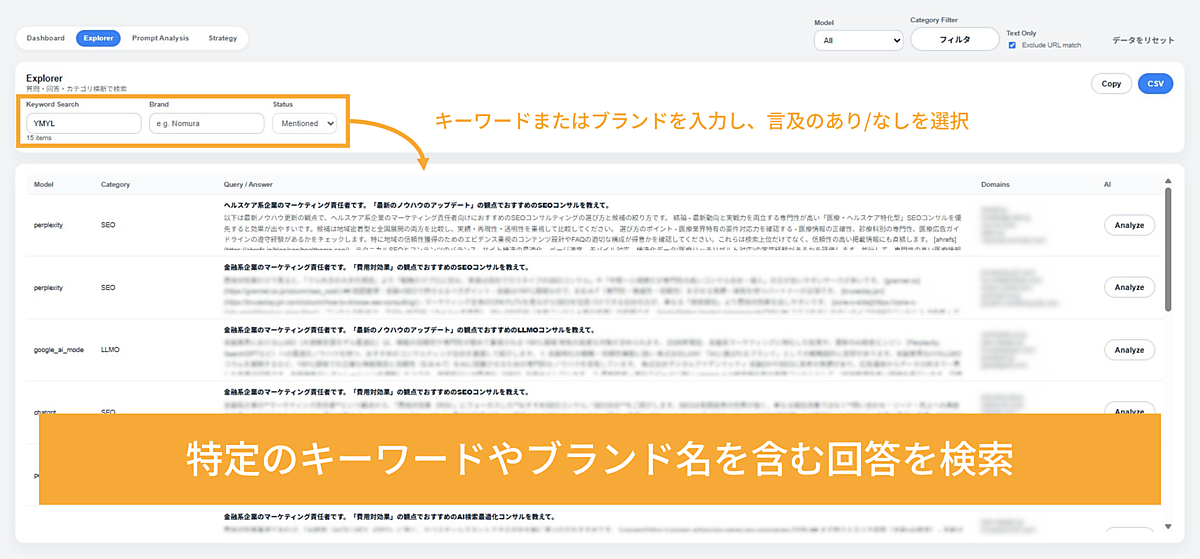This screenshot has height=559, width=1200.
Task: Expand the Model dropdown showing All
Action: (x=857, y=40)
